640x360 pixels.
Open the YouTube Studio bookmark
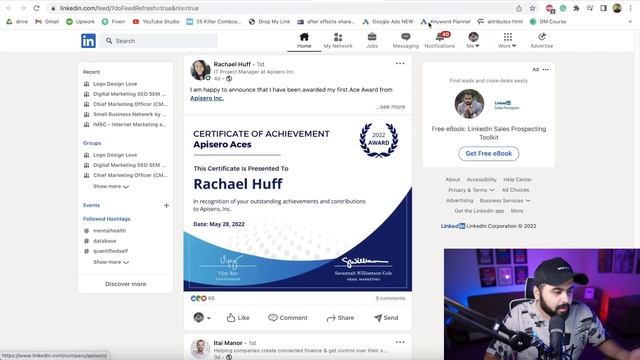[x=156, y=22]
